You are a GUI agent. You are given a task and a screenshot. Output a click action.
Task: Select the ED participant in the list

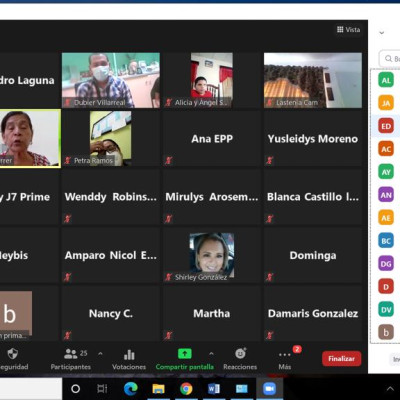coord(386,126)
